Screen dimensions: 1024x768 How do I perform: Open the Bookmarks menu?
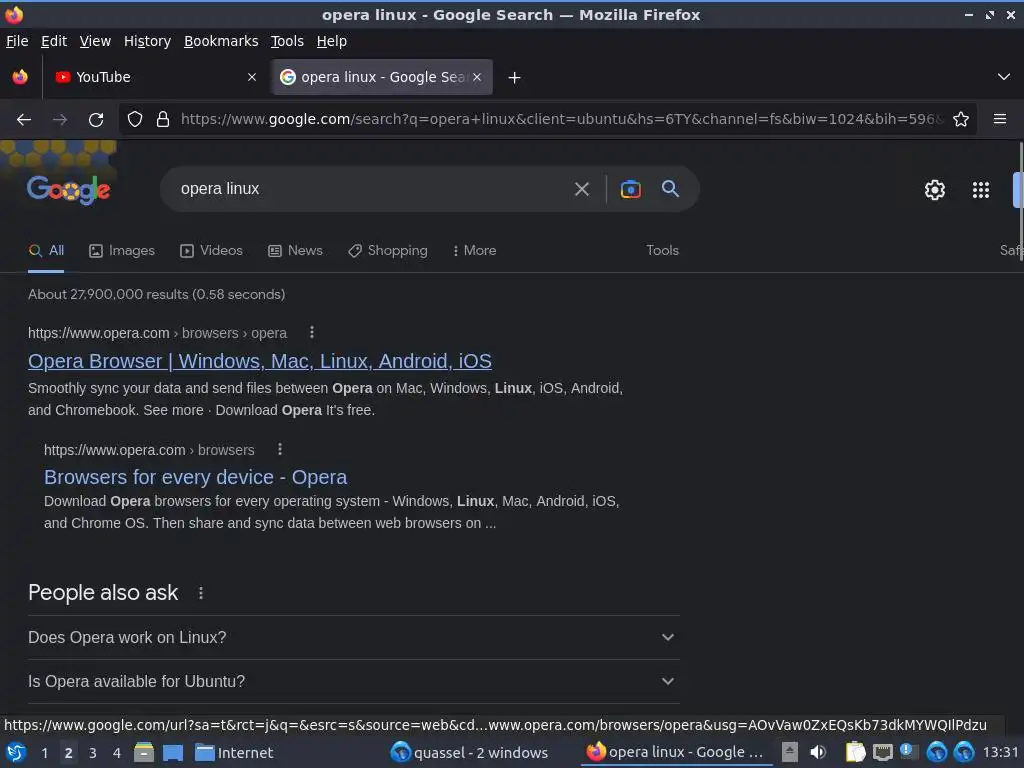(x=221, y=41)
